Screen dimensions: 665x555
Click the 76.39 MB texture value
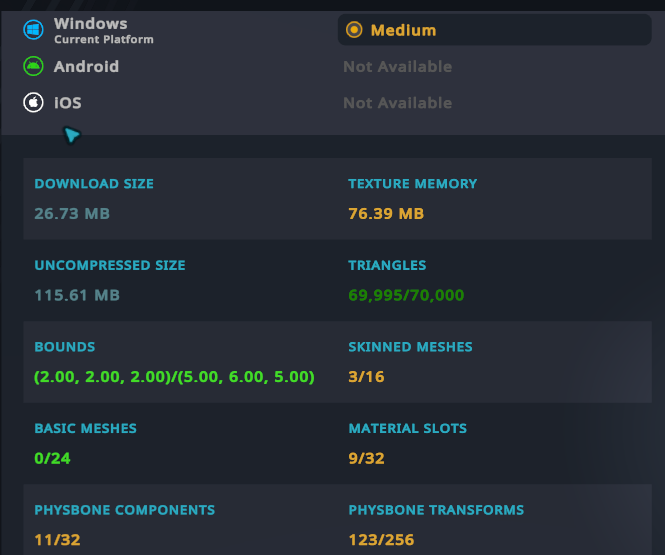386,214
